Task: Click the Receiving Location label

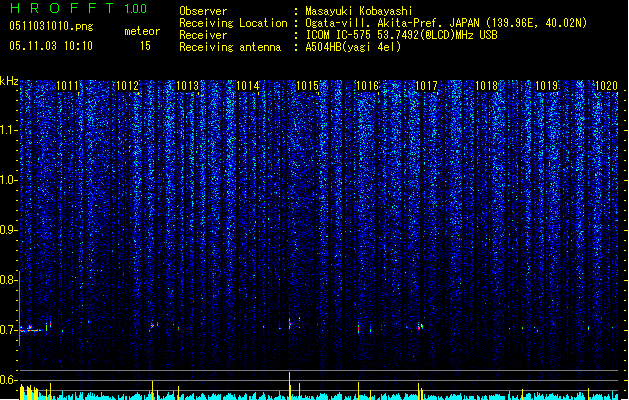Action: click(x=233, y=23)
